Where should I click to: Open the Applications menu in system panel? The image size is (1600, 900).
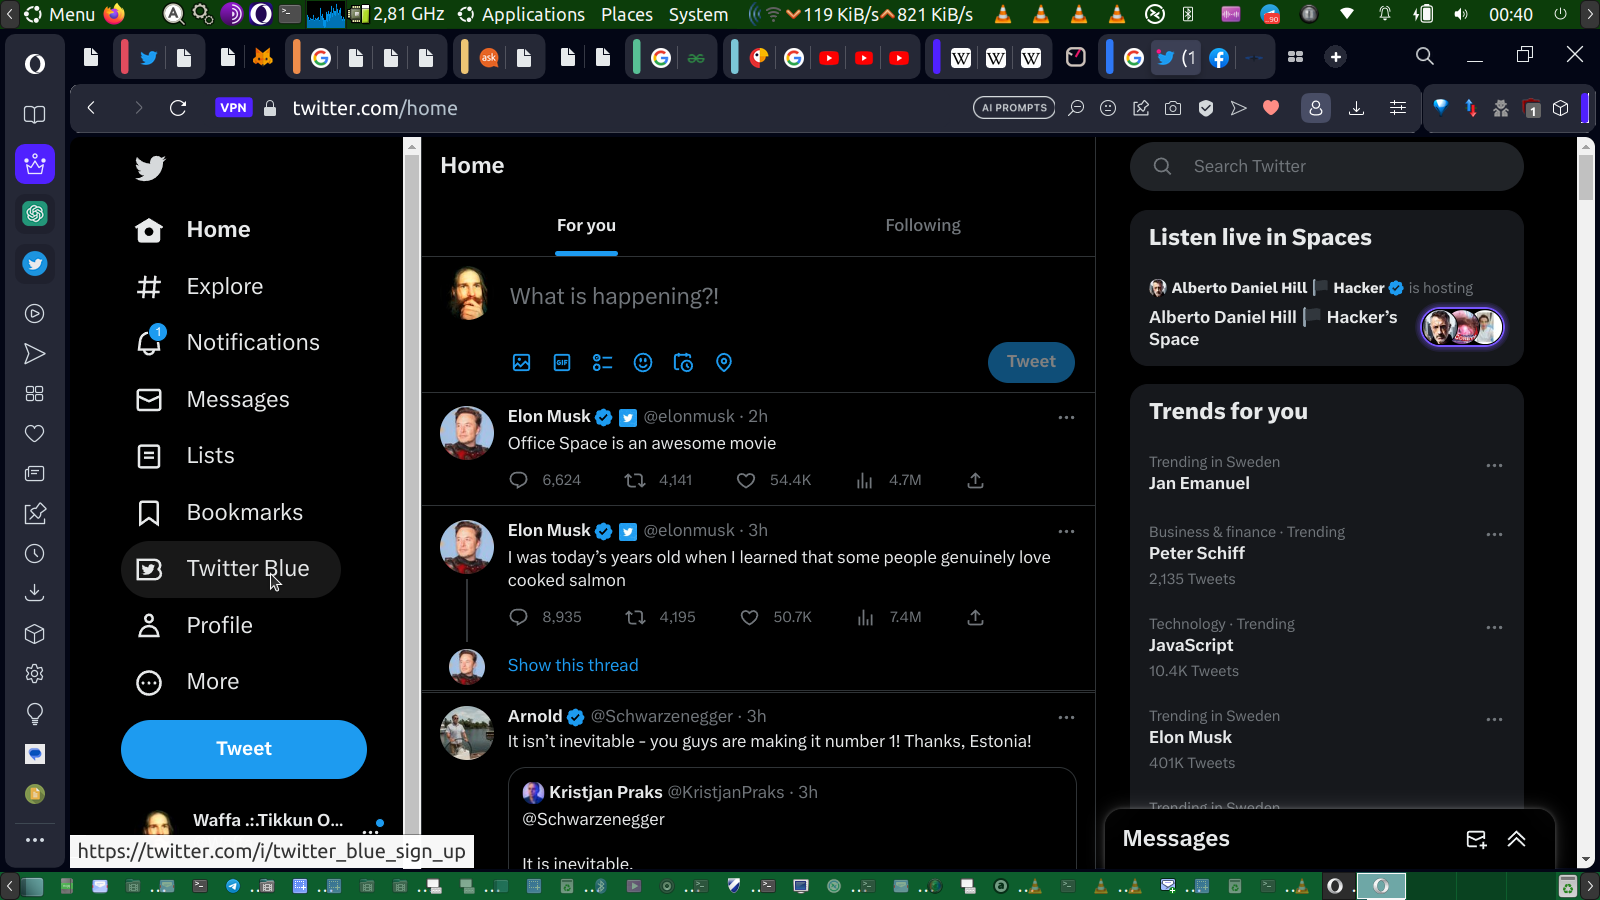click(x=522, y=14)
